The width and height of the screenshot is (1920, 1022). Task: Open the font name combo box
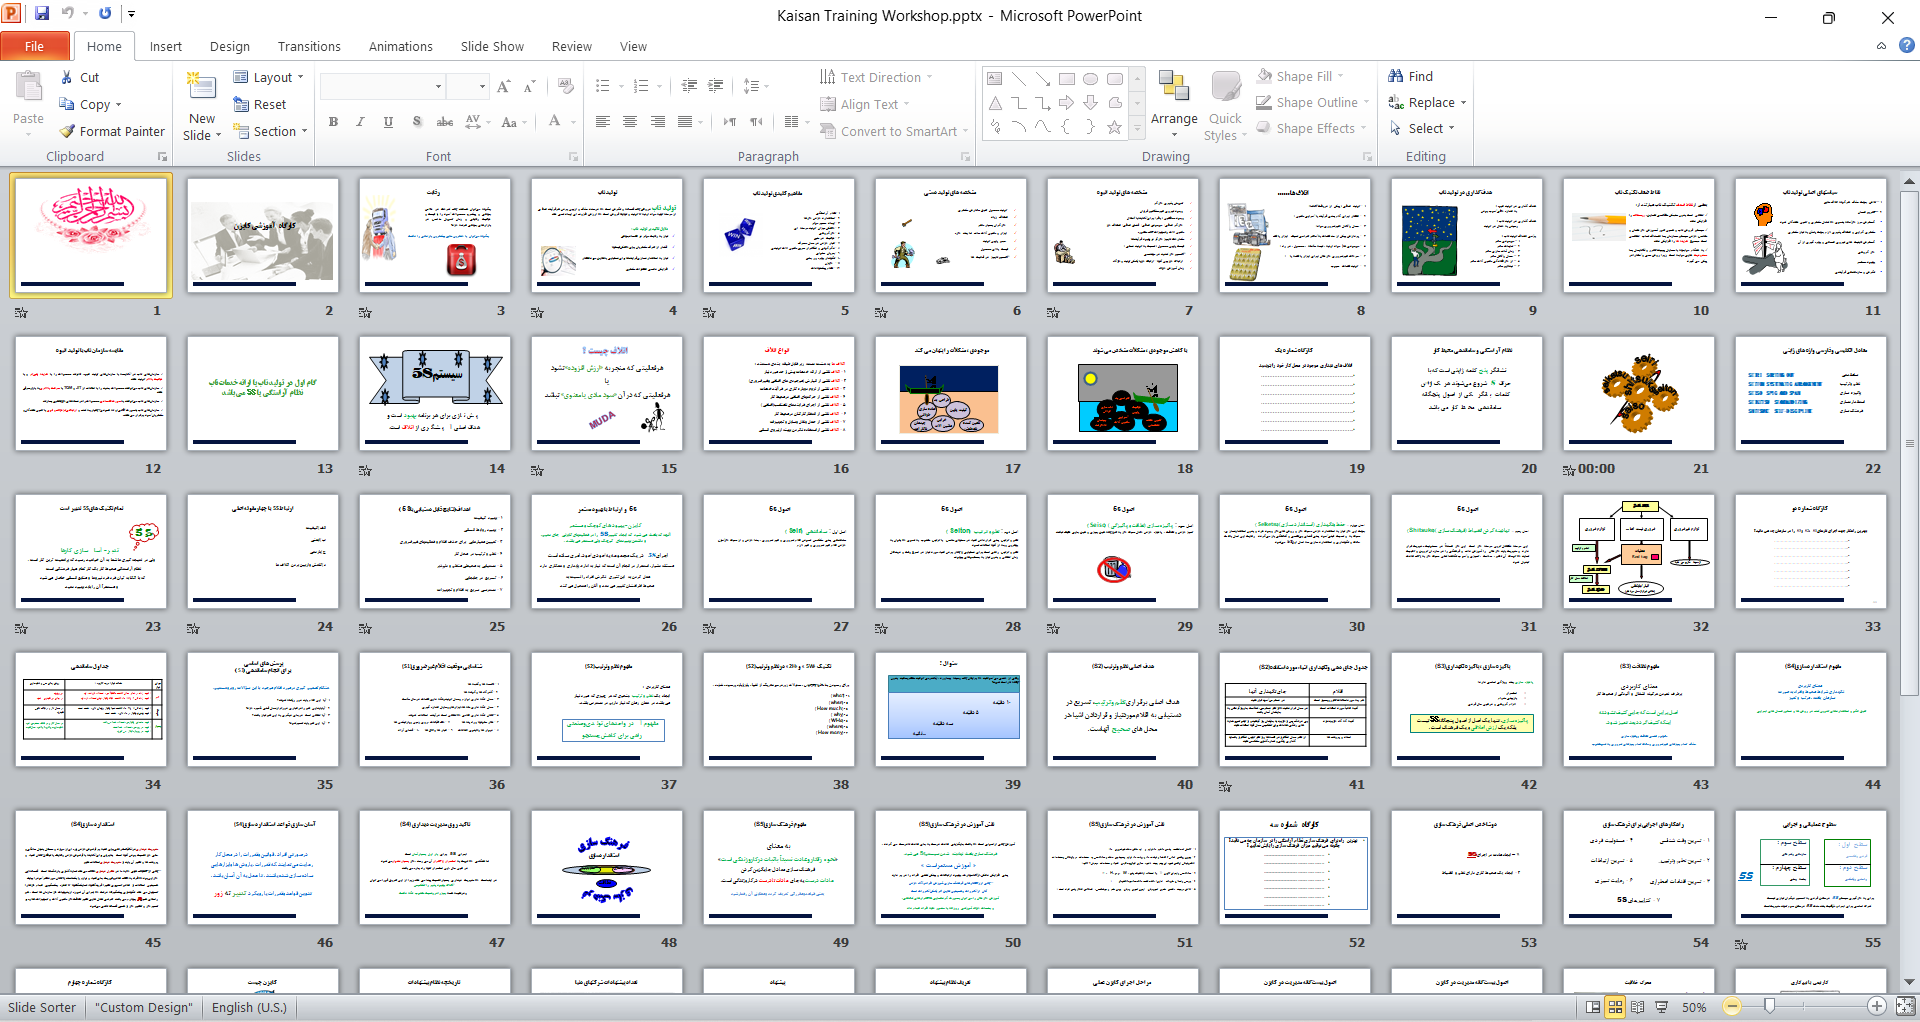[382, 86]
